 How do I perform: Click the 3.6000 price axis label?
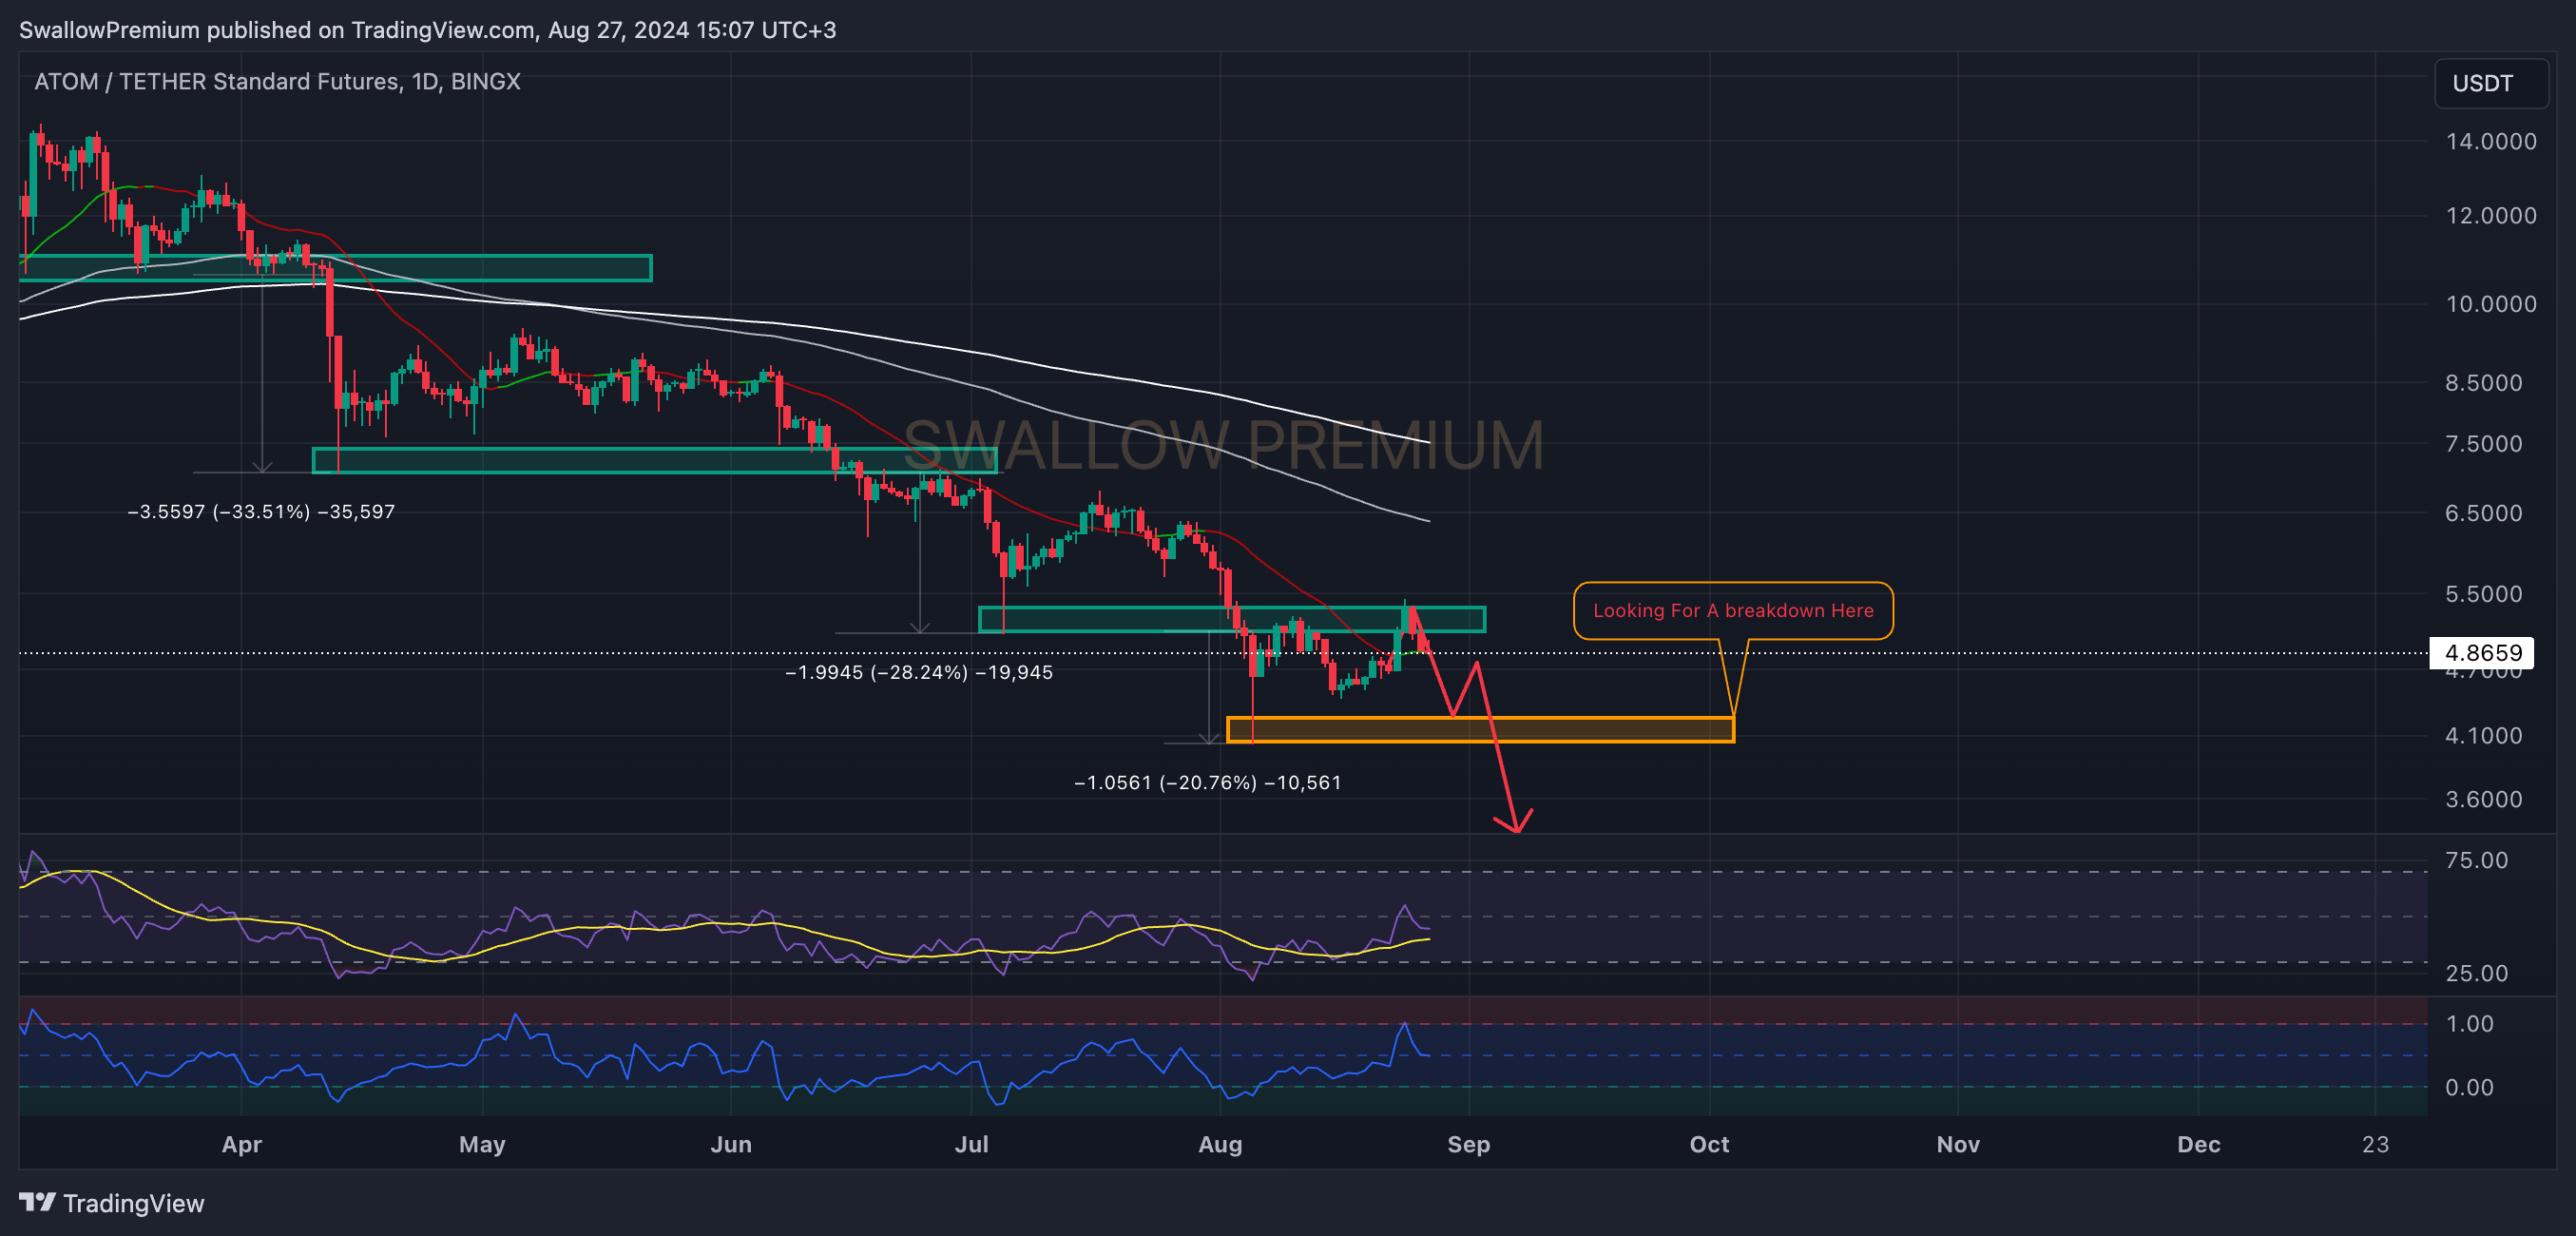point(2483,799)
